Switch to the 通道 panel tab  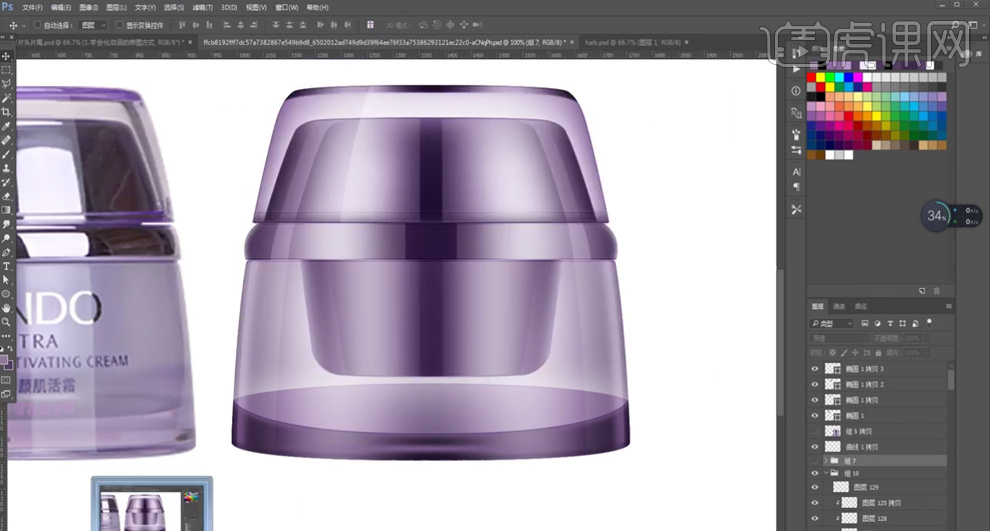point(839,306)
